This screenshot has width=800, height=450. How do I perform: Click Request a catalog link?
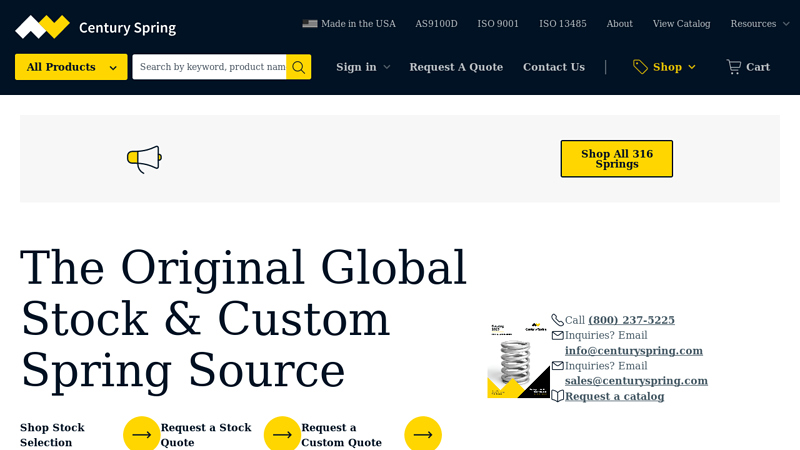coord(614,396)
